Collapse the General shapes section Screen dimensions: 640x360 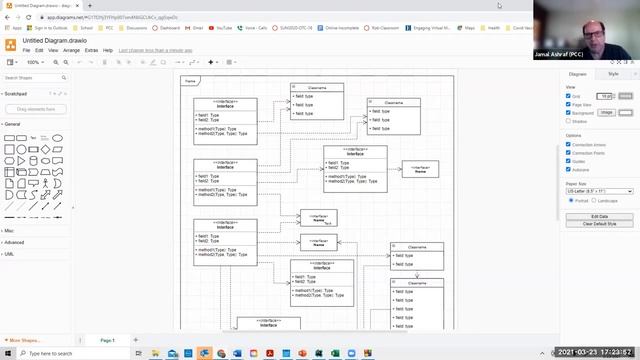click(x=11, y=124)
